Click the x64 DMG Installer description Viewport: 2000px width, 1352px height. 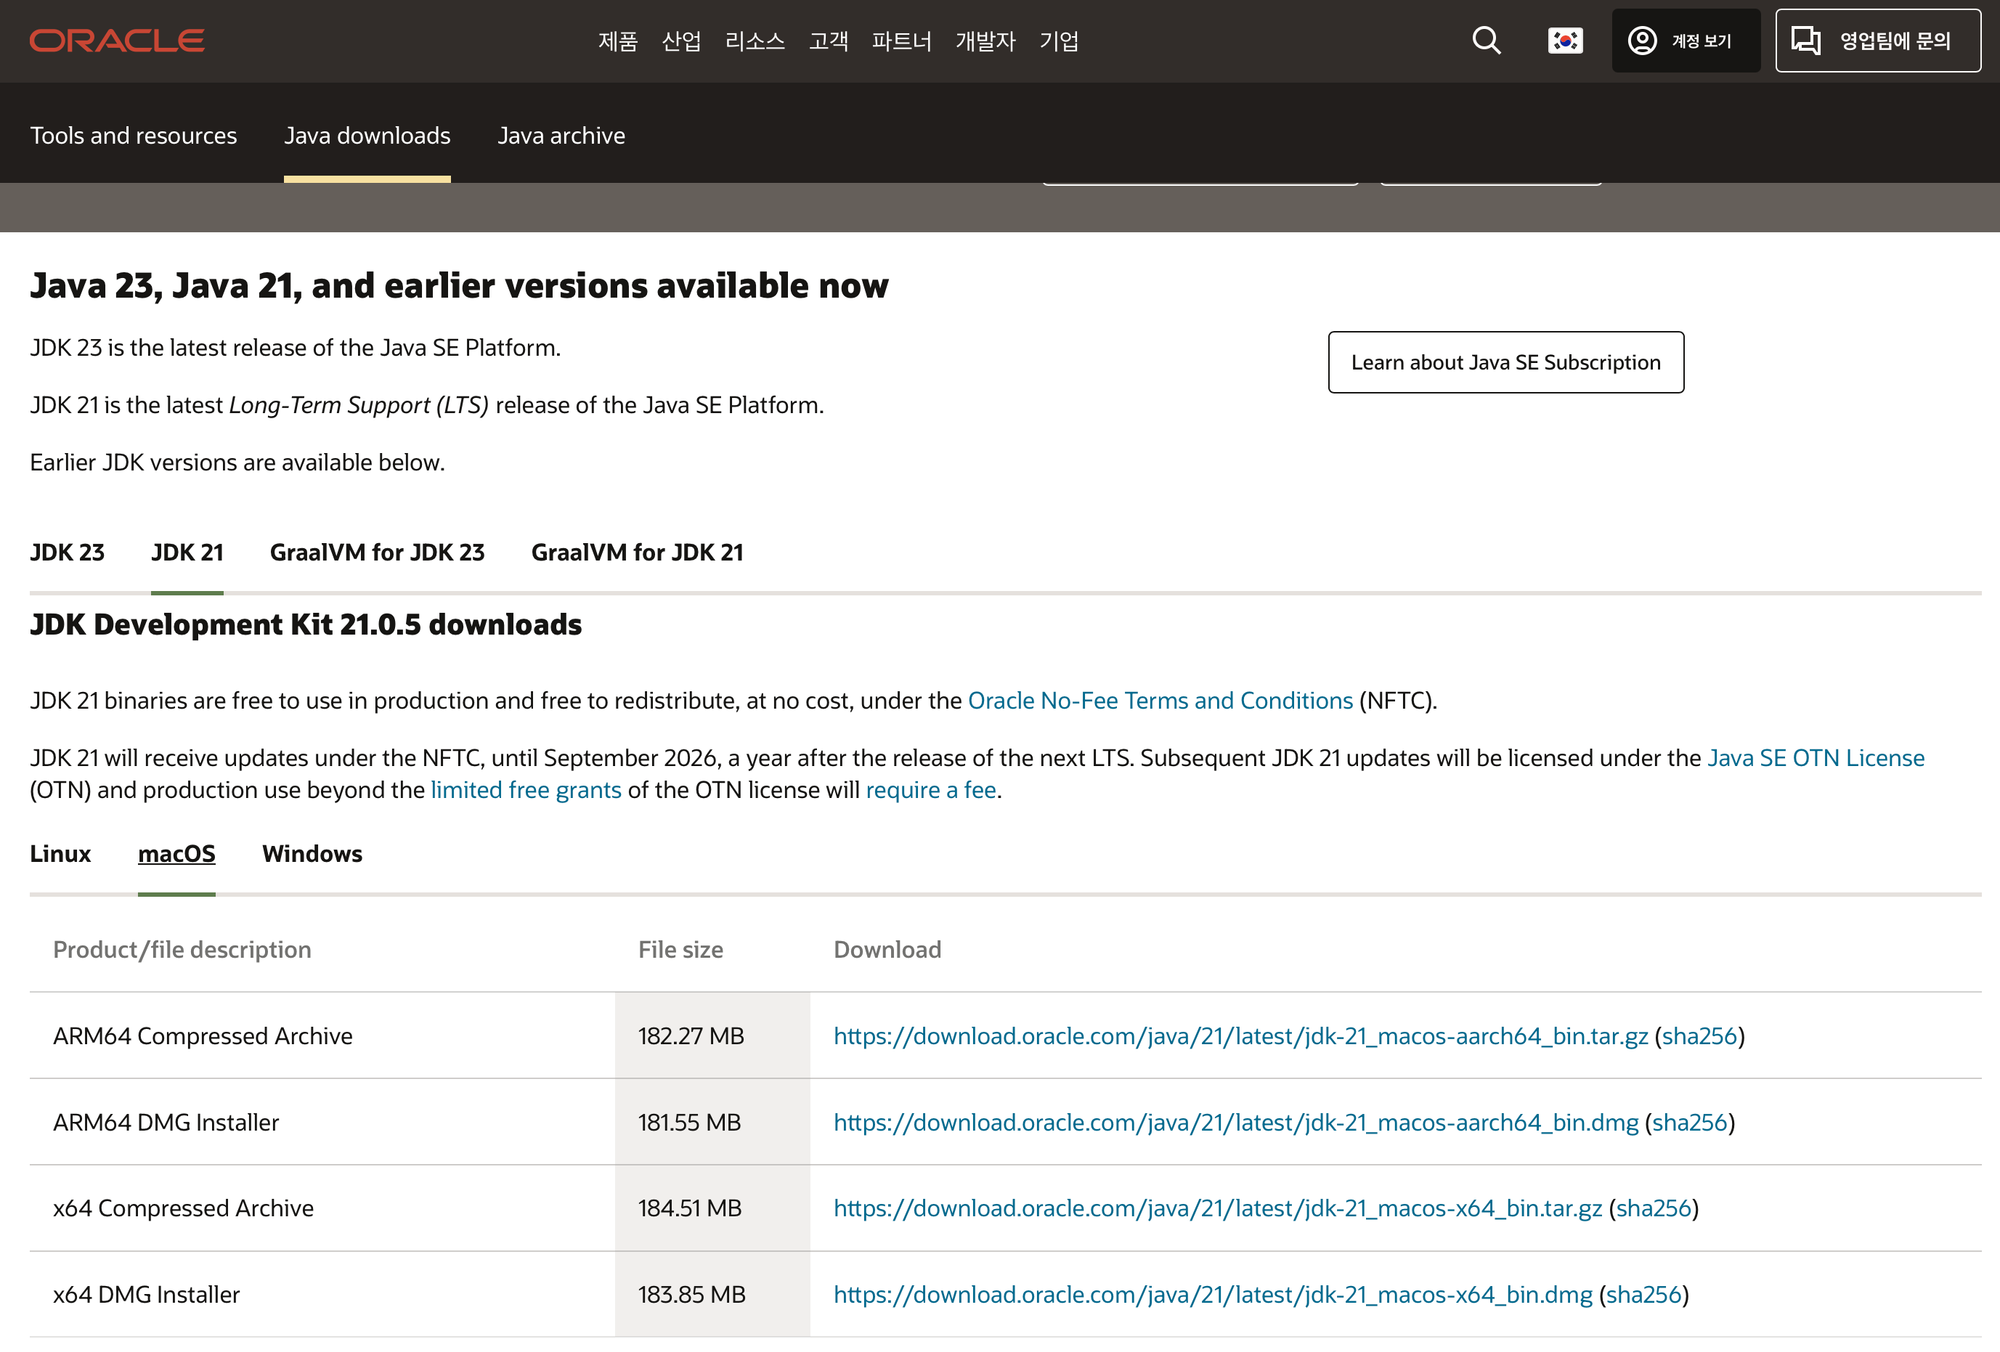[x=146, y=1294]
